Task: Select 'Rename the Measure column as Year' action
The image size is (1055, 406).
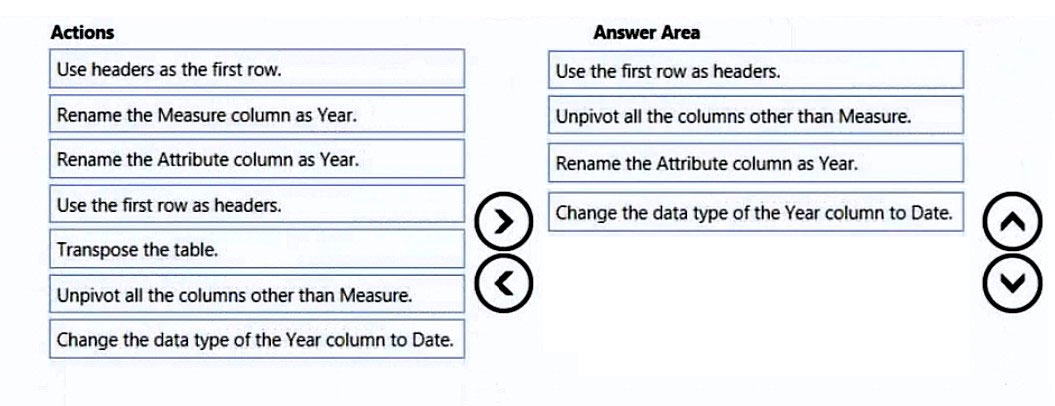Action: pyautogui.click(x=257, y=114)
